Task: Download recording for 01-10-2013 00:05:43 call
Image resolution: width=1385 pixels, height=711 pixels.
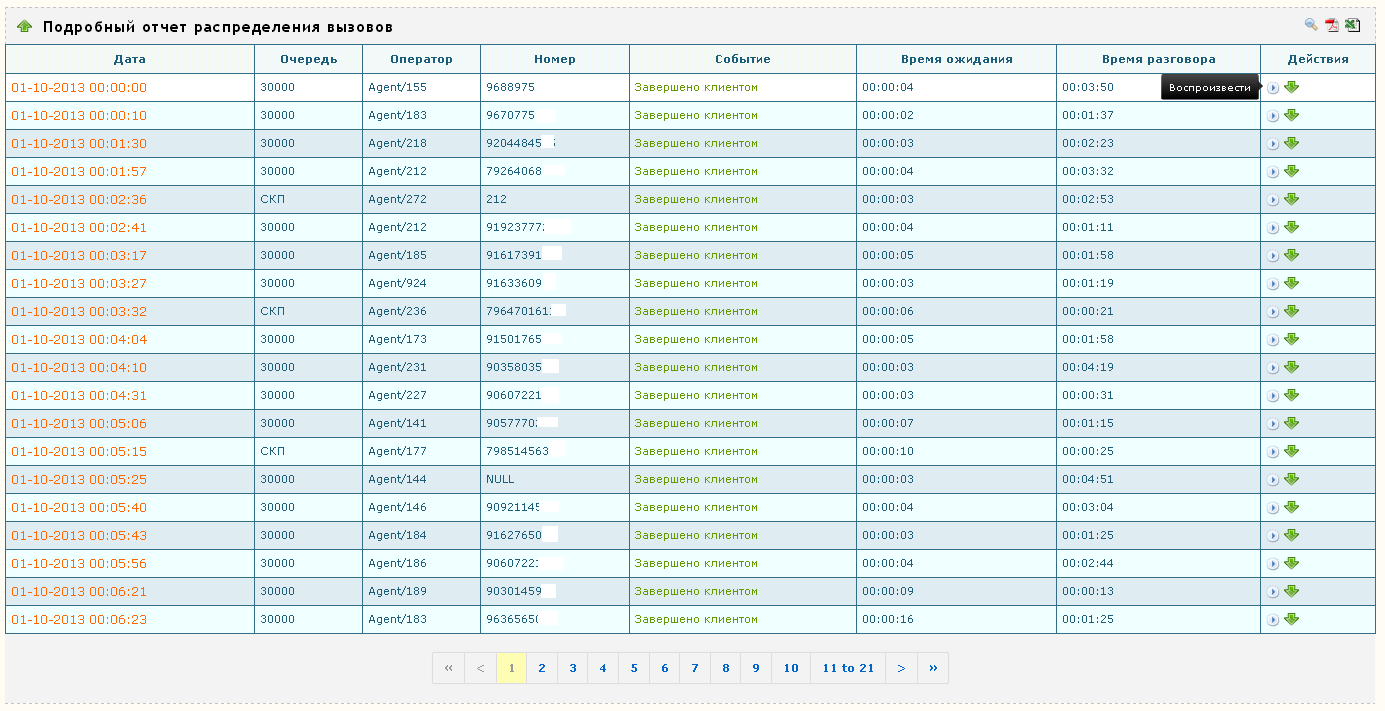Action: click(x=1291, y=535)
